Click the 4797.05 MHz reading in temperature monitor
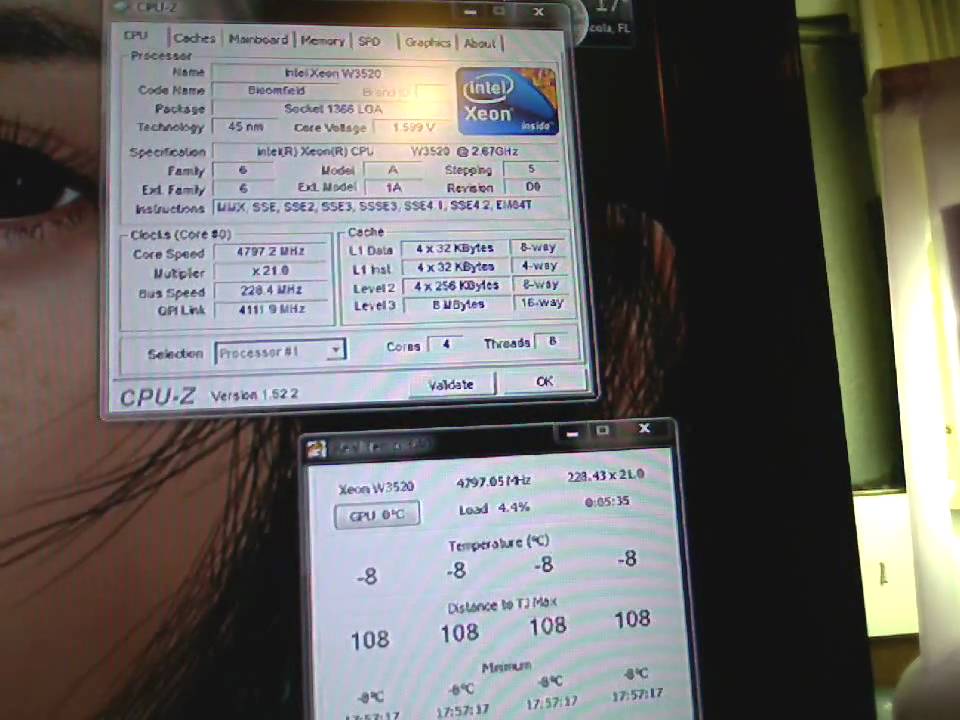This screenshot has height=720, width=960. (493, 482)
